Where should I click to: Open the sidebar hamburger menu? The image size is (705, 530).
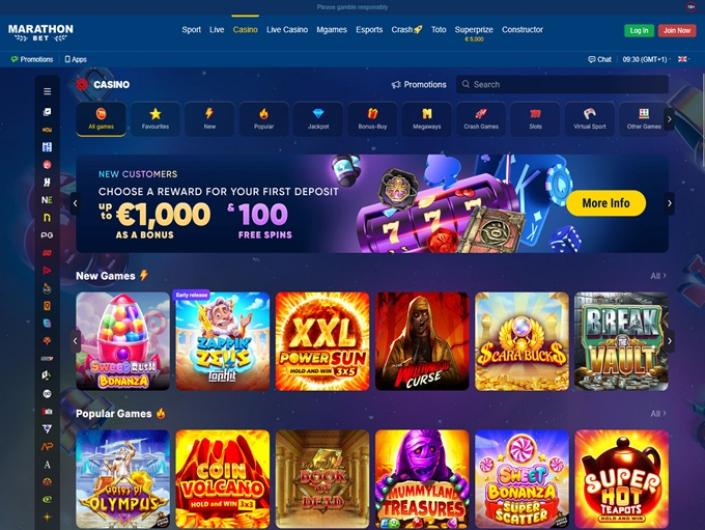click(x=47, y=92)
